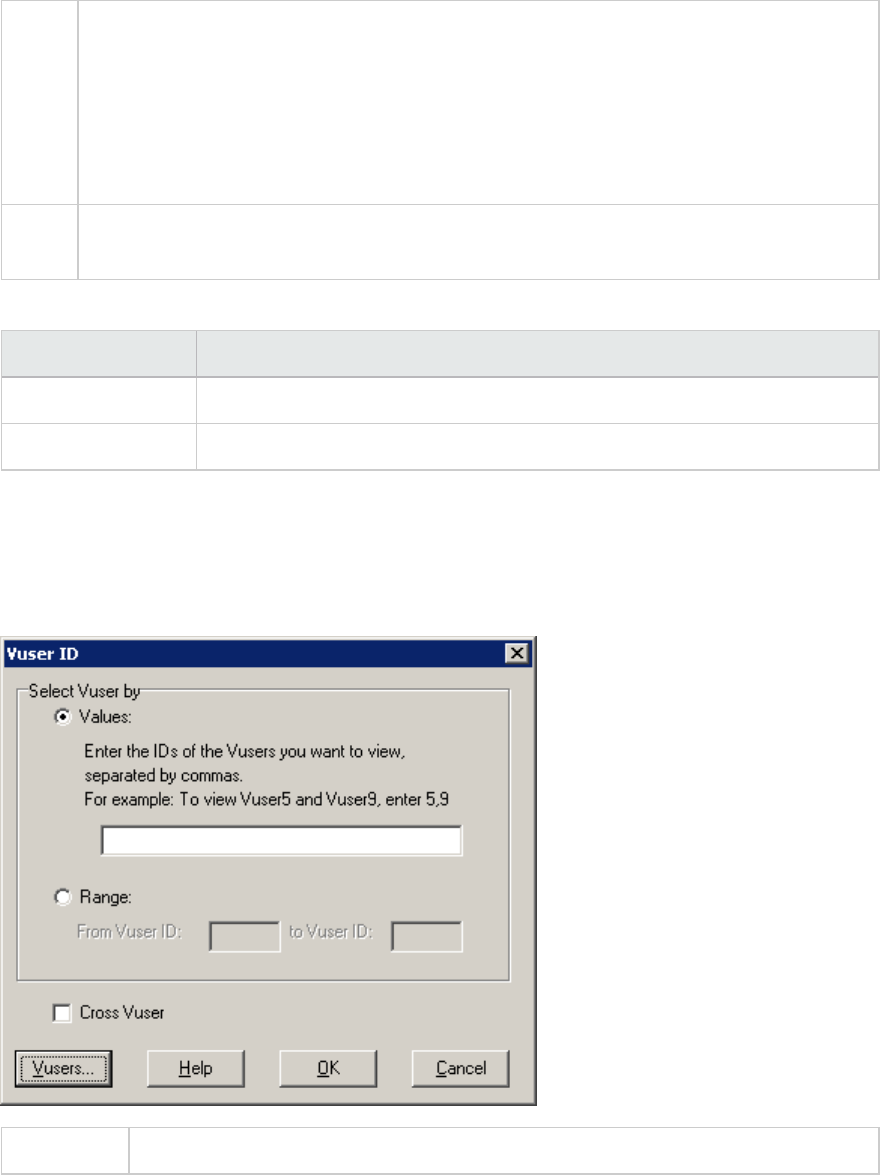This screenshot has width=880, height=1175.
Task: Click the 'Range:' label text
Action: (x=106, y=897)
